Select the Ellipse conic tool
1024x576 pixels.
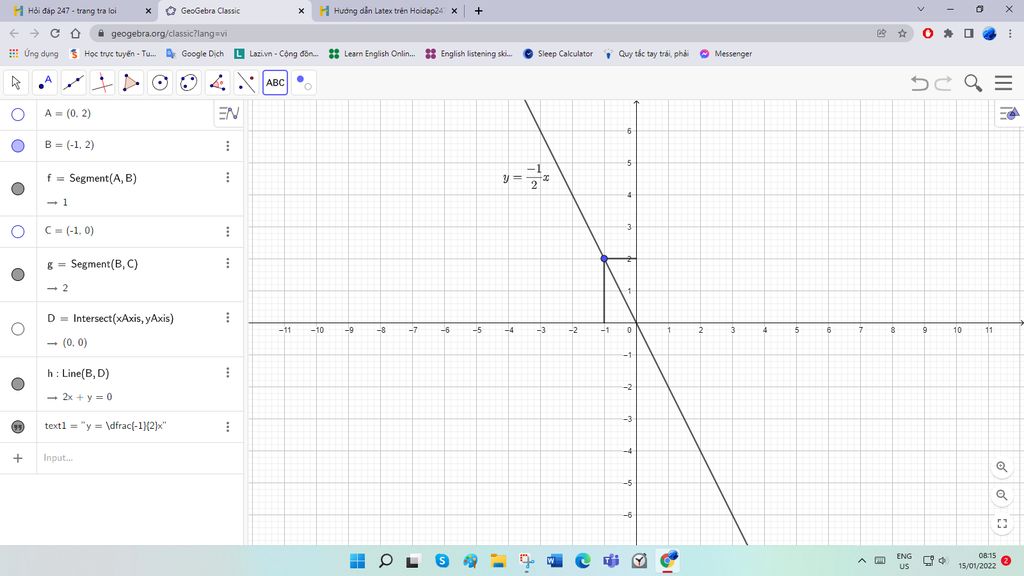pyautogui.click(x=189, y=83)
